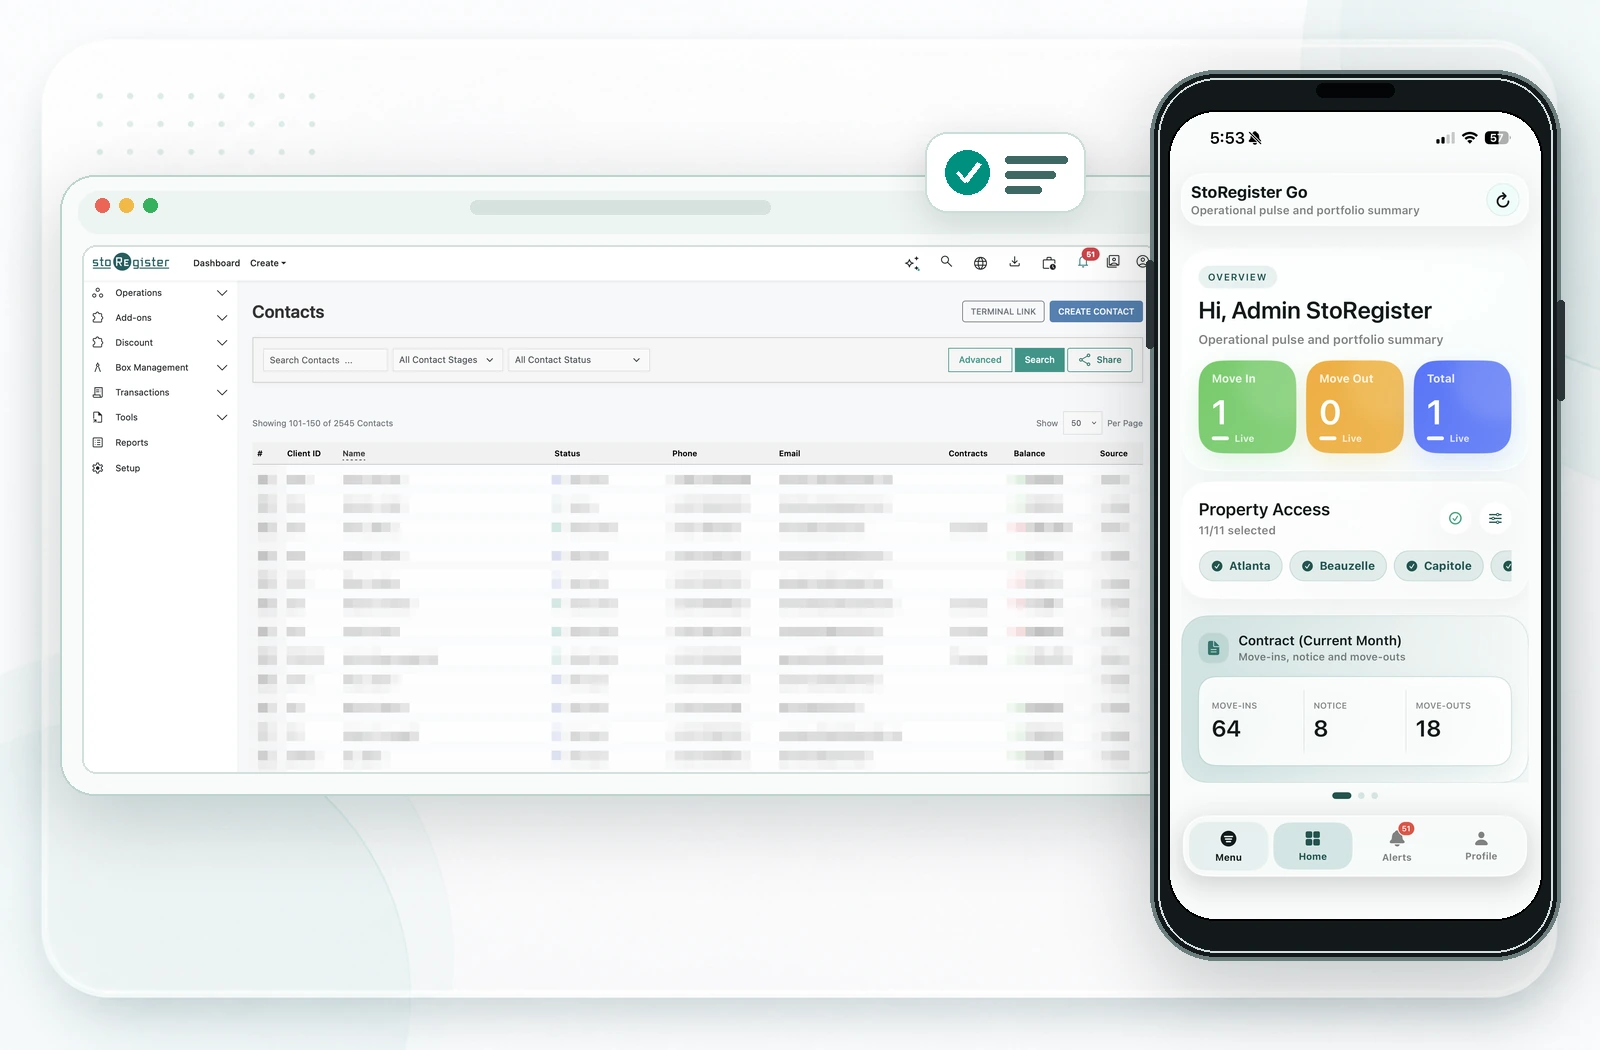Toggle the Capitole property chip
Image resolution: width=1600 pixels, height=1050 pixels.
coord(1438,566)
